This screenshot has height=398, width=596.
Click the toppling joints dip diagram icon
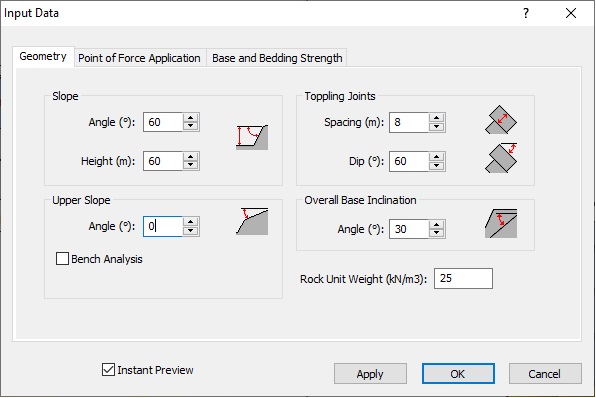[501, 158]
